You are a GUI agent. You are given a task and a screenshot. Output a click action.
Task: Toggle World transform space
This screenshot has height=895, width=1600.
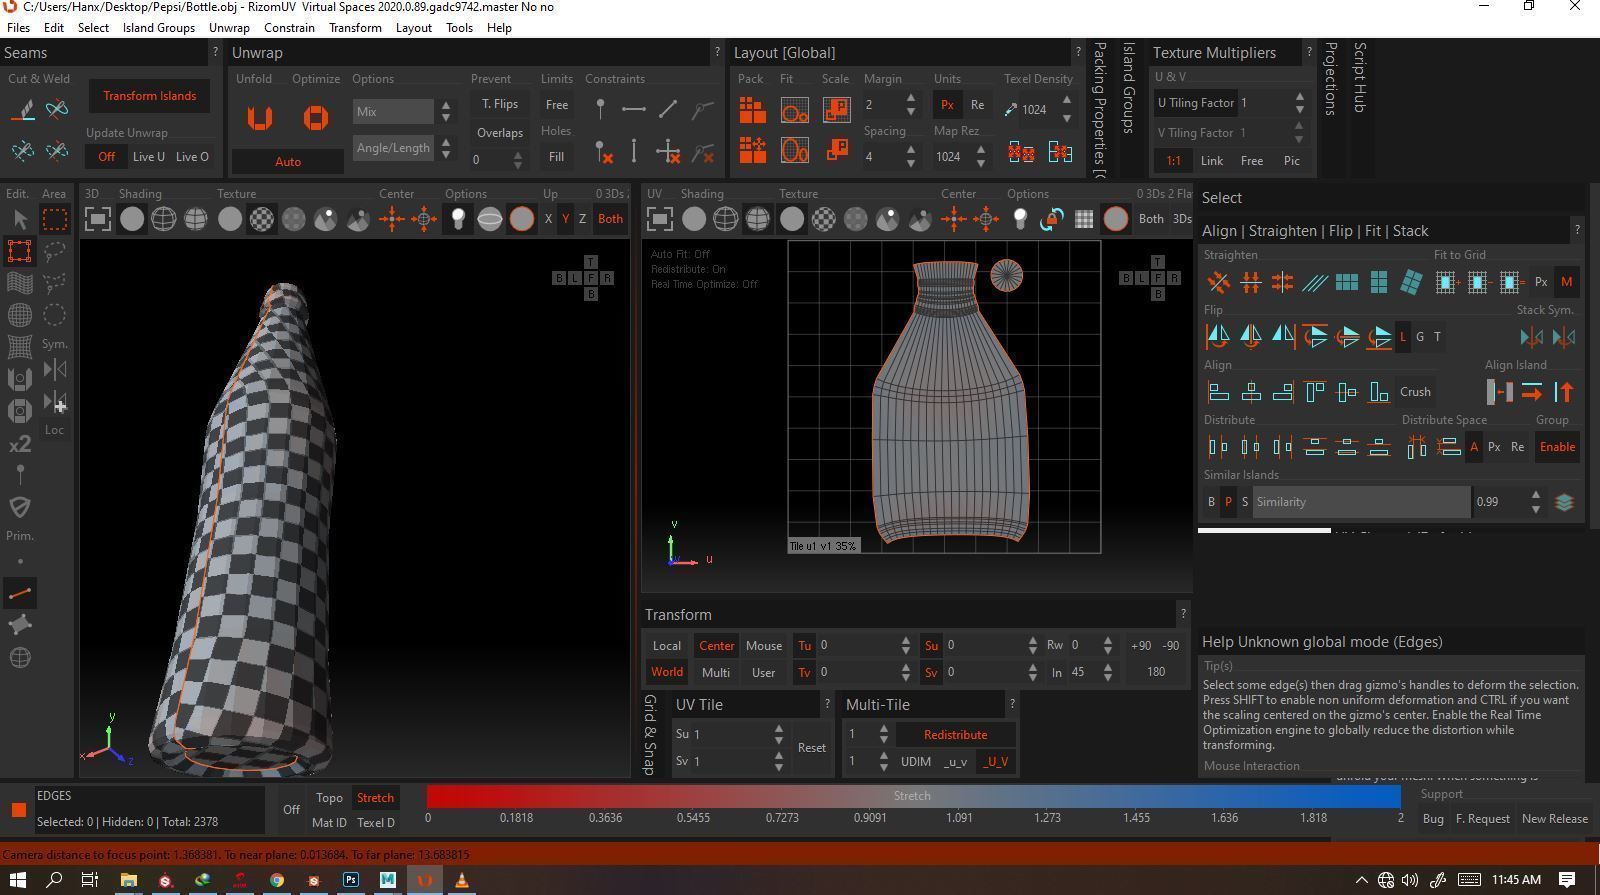(x=667, y=672)
